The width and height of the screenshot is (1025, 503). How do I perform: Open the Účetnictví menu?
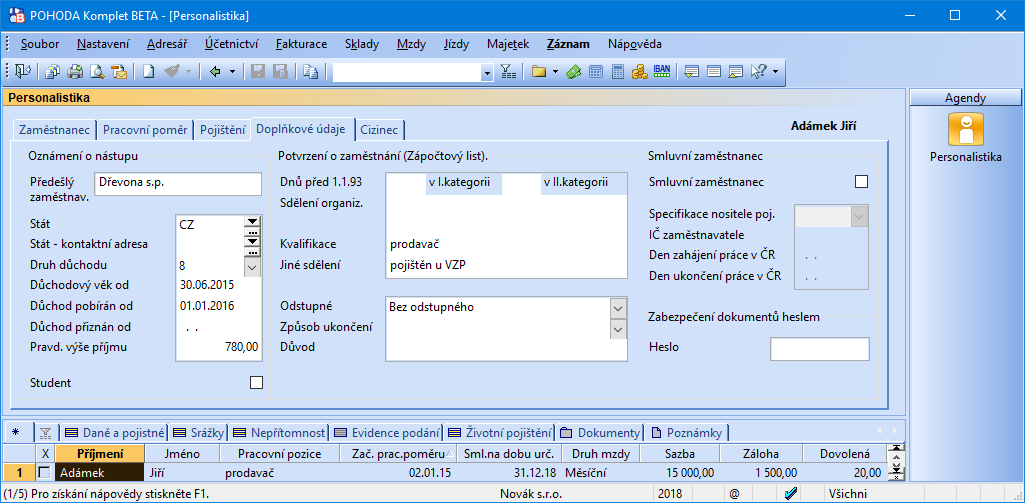point(231,44)
